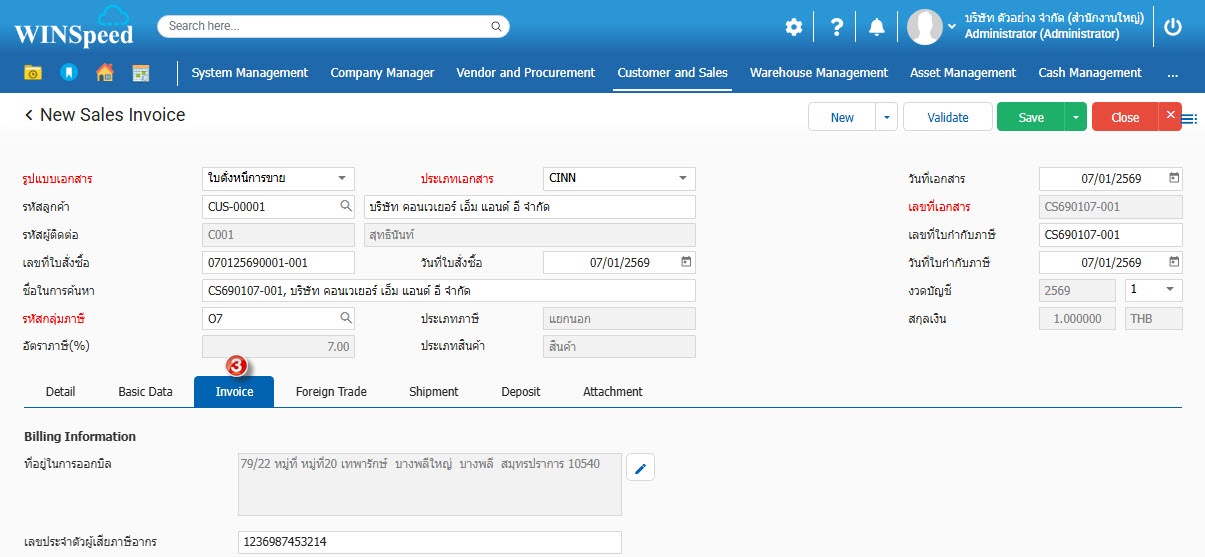Click the blue bookmark icon
This screenshot has height=557, width=1205.
click(68, 73)
